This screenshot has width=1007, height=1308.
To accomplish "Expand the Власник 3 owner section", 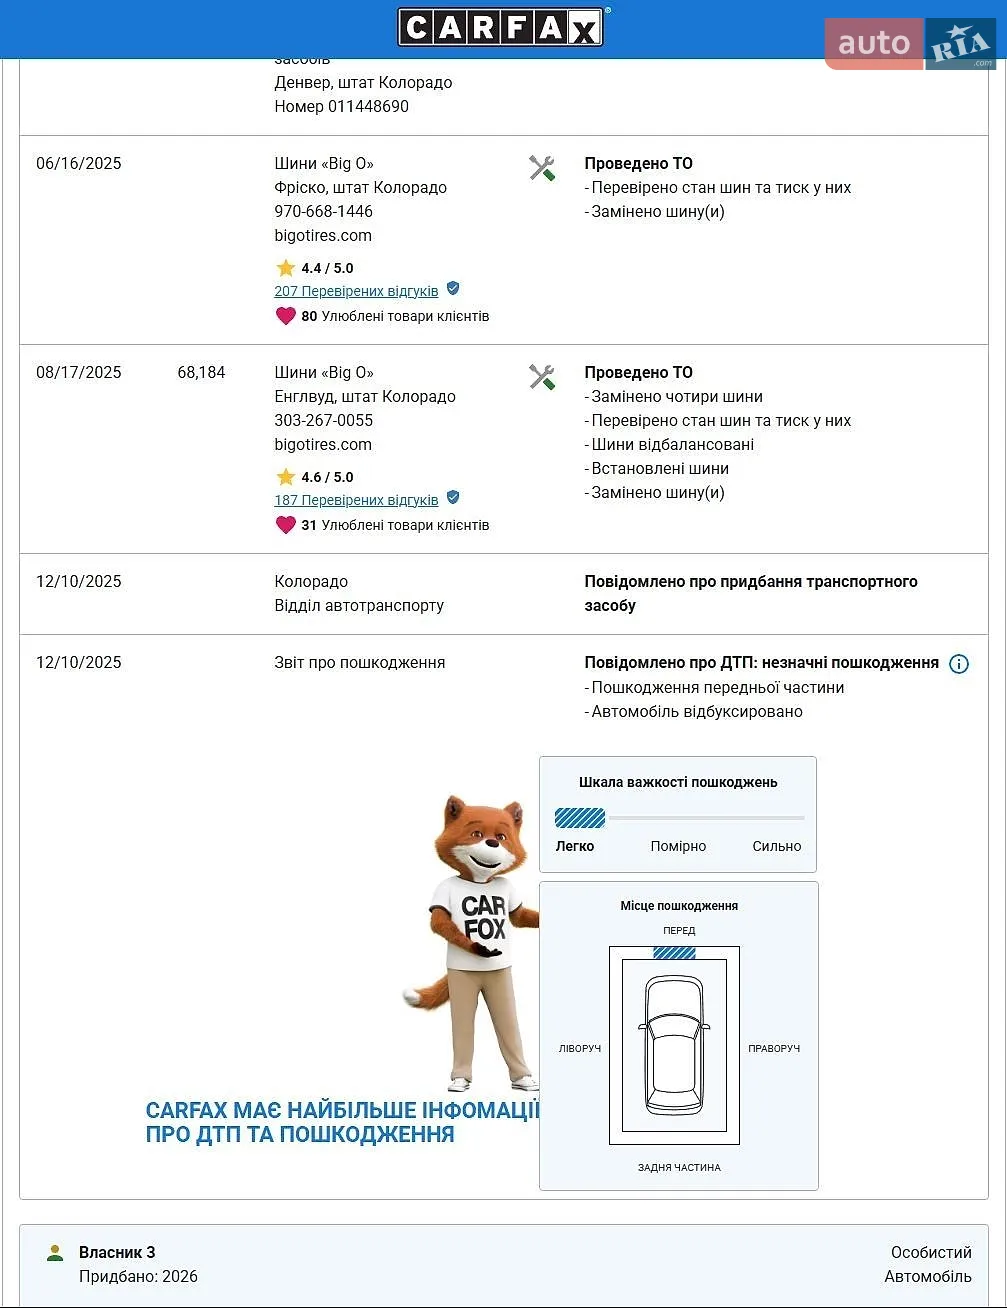I will 504,1265.
